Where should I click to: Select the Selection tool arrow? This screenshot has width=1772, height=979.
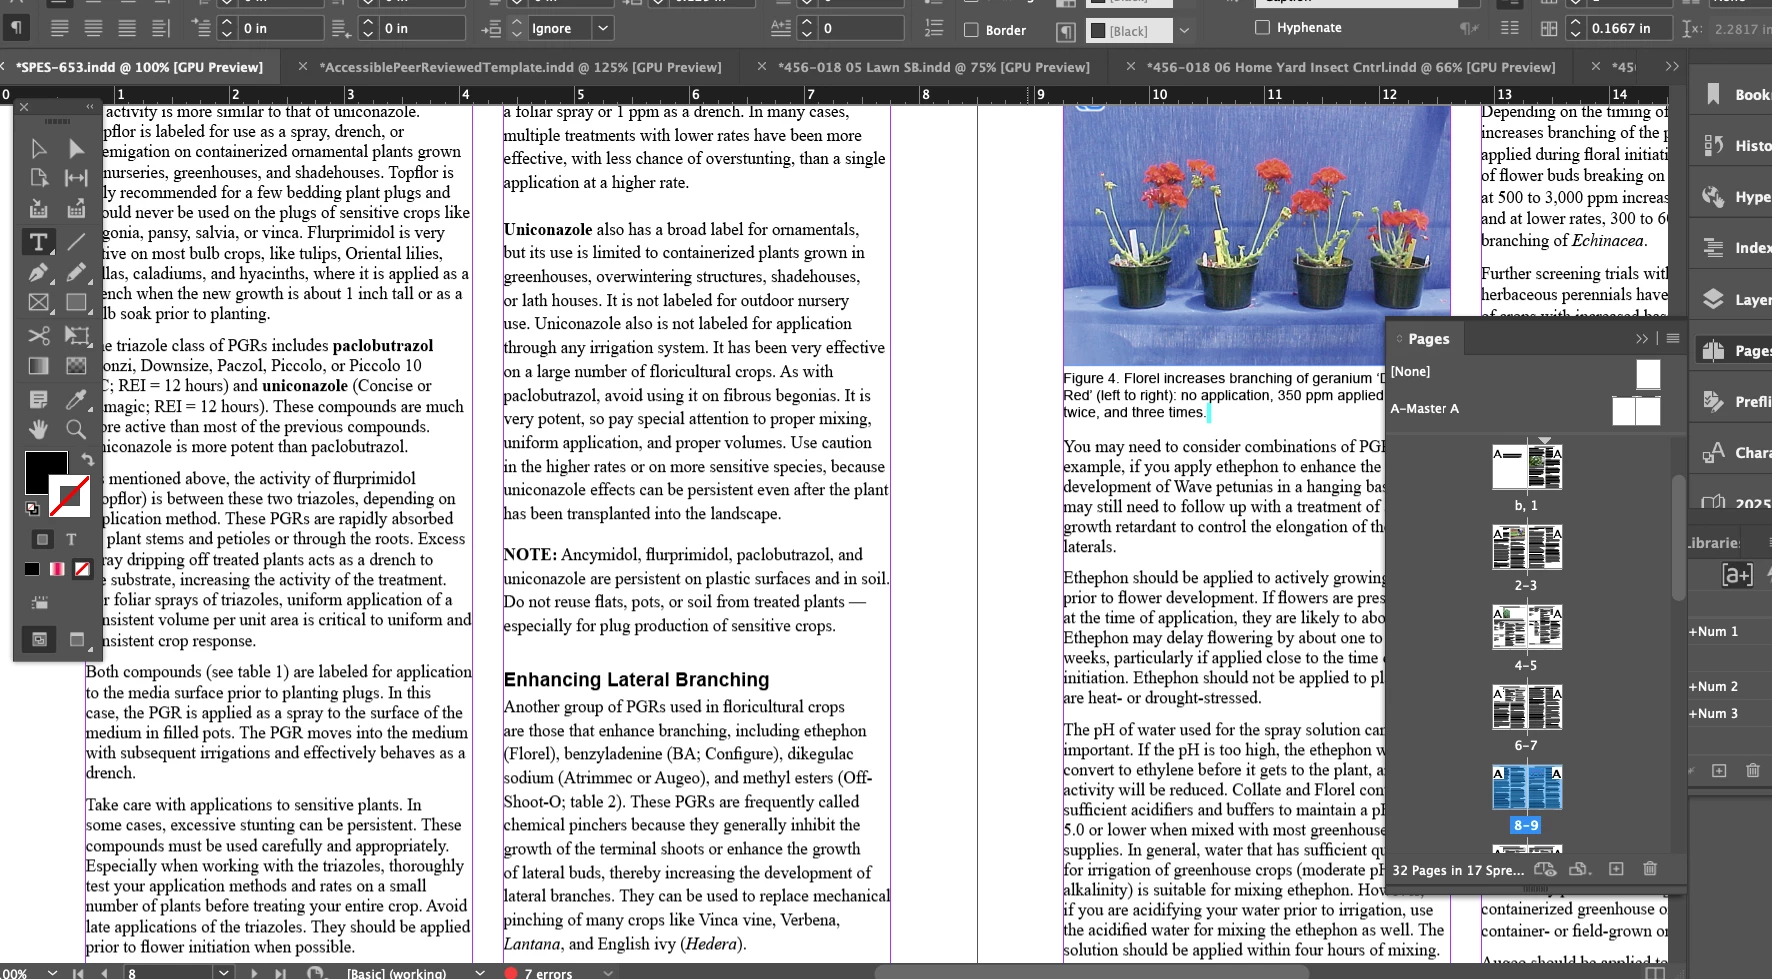39,149
